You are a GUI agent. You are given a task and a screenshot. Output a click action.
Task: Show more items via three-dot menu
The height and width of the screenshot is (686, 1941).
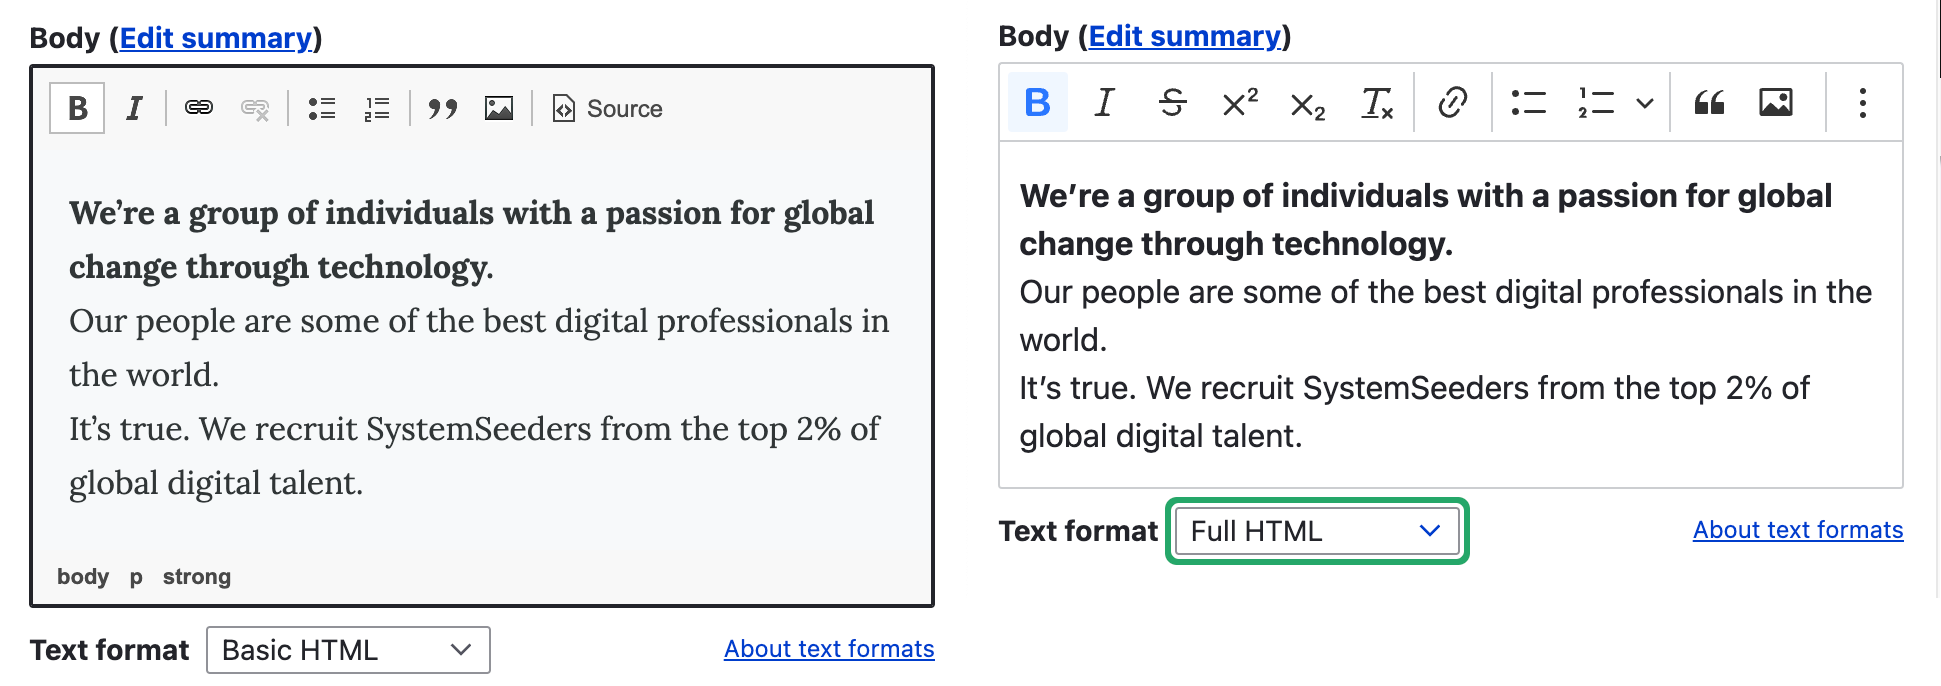(1862, 102)
